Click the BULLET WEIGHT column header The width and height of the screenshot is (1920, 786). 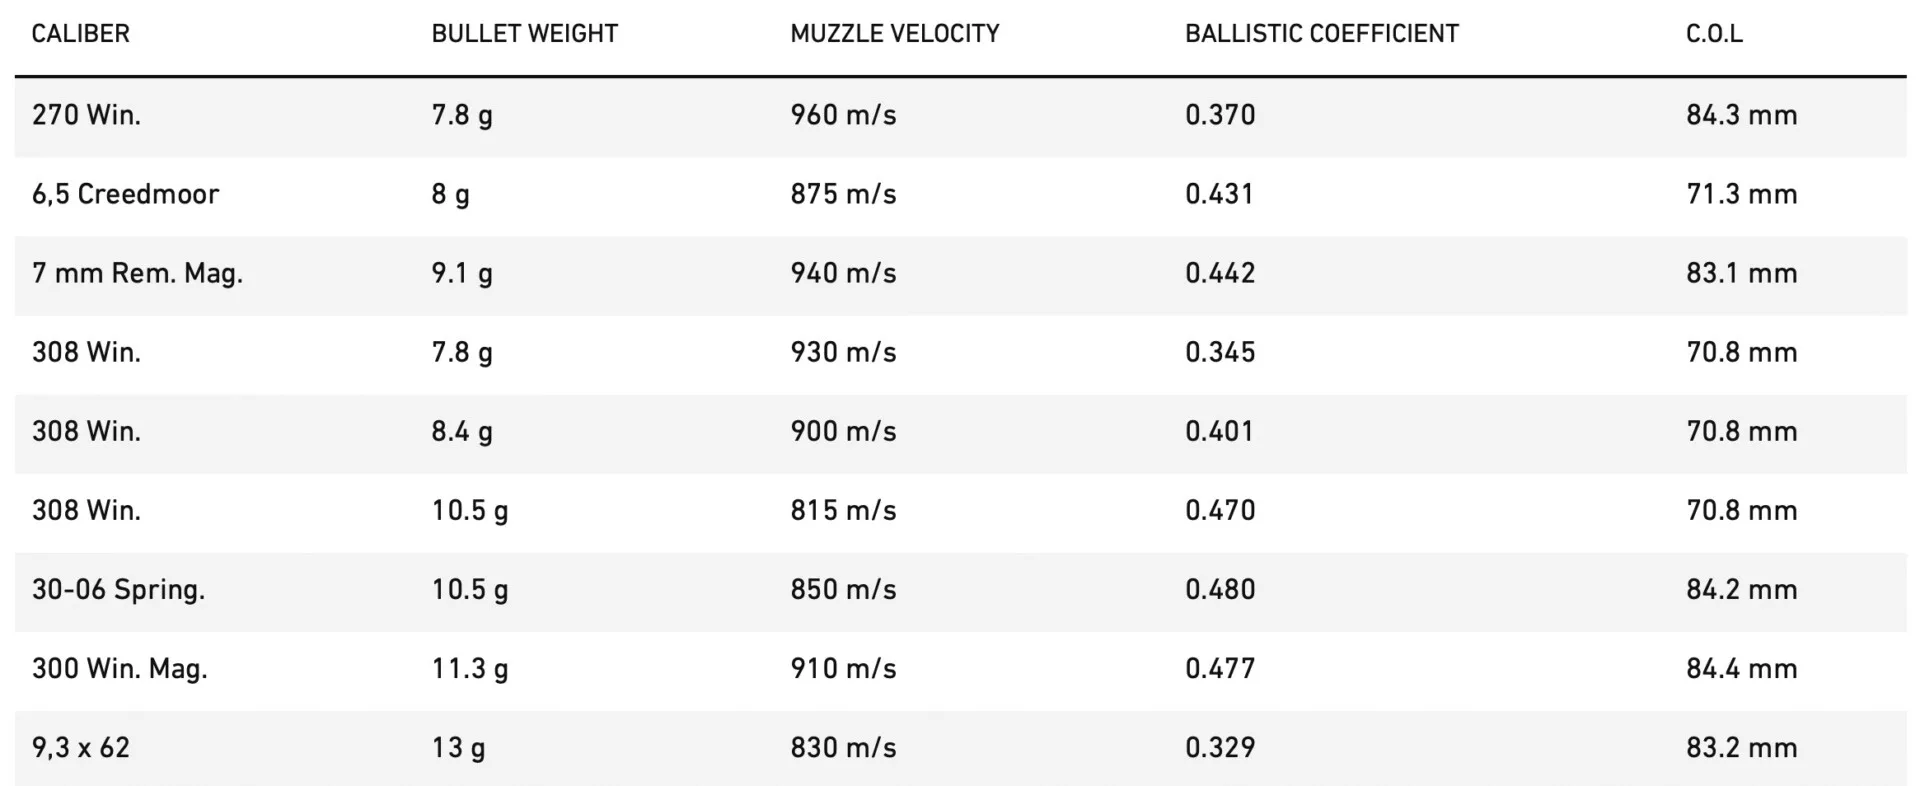[x=524, y=34]
